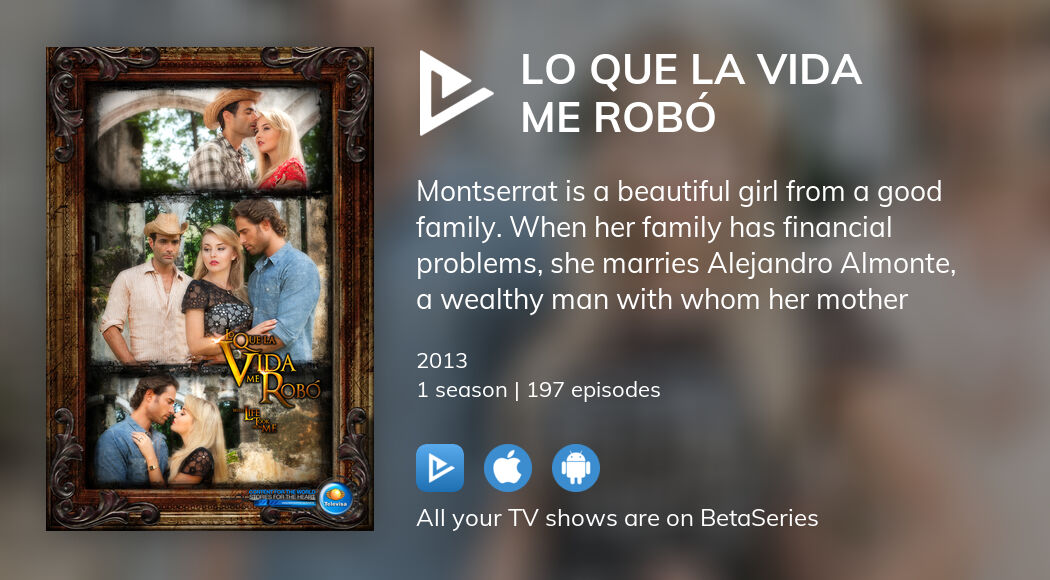Open the blue BetaSeries app icon
Viewport: 1050px width, 580px height.
click(x=440, y=468)
